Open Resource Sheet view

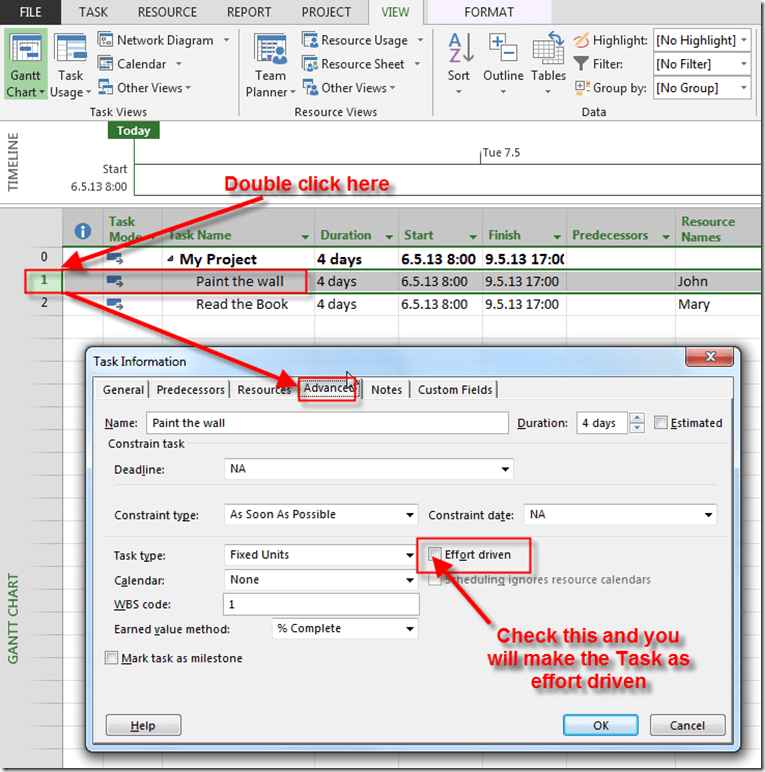pyautogui.click(x=311, y=64)
